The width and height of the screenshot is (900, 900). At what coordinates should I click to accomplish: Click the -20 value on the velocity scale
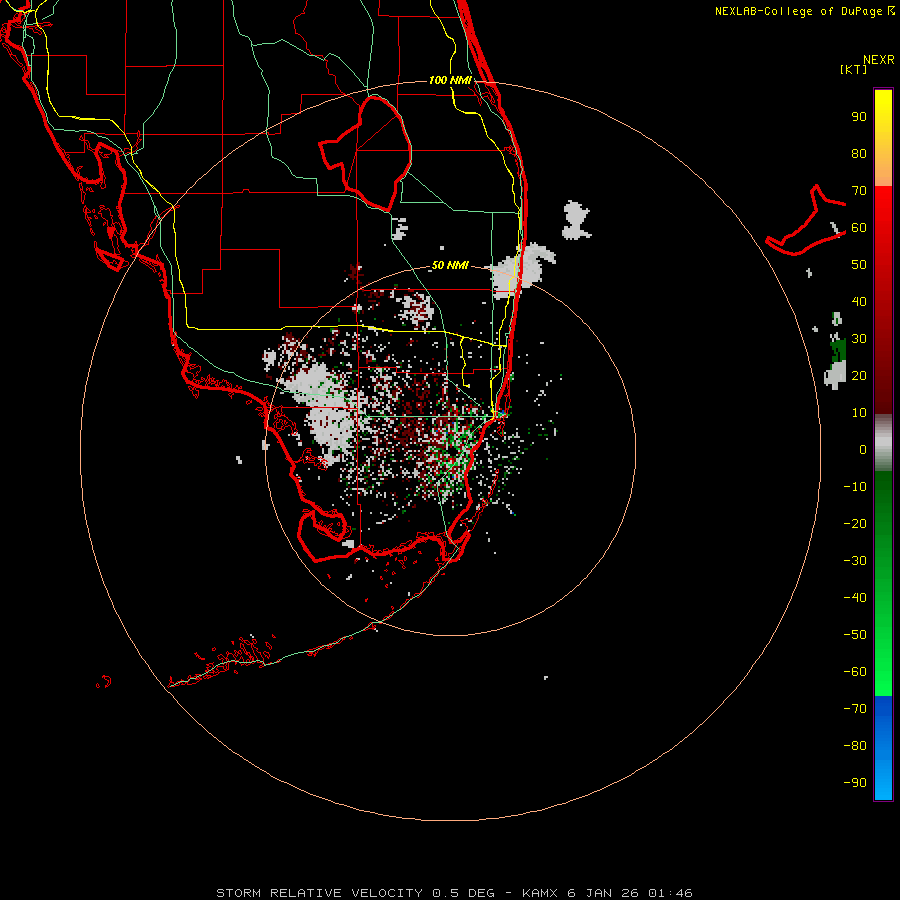click(x=855, y=523)
